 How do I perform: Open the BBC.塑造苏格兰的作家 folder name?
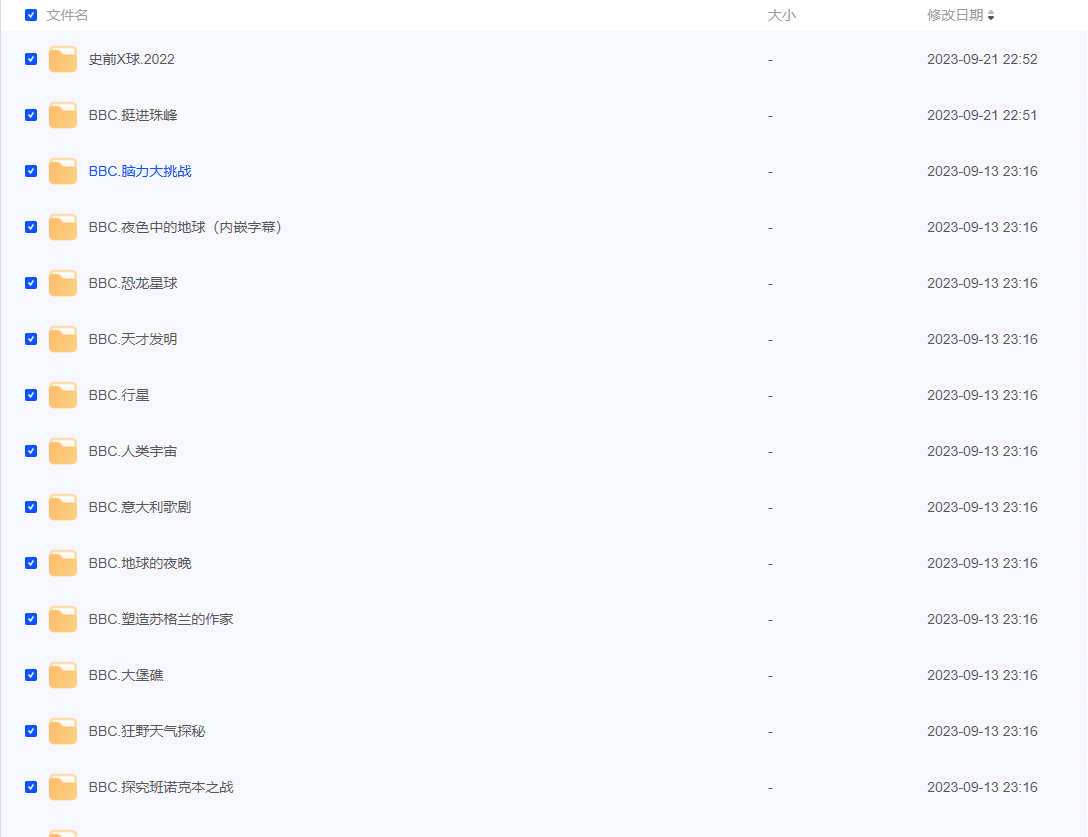click(x=161, y=619)
